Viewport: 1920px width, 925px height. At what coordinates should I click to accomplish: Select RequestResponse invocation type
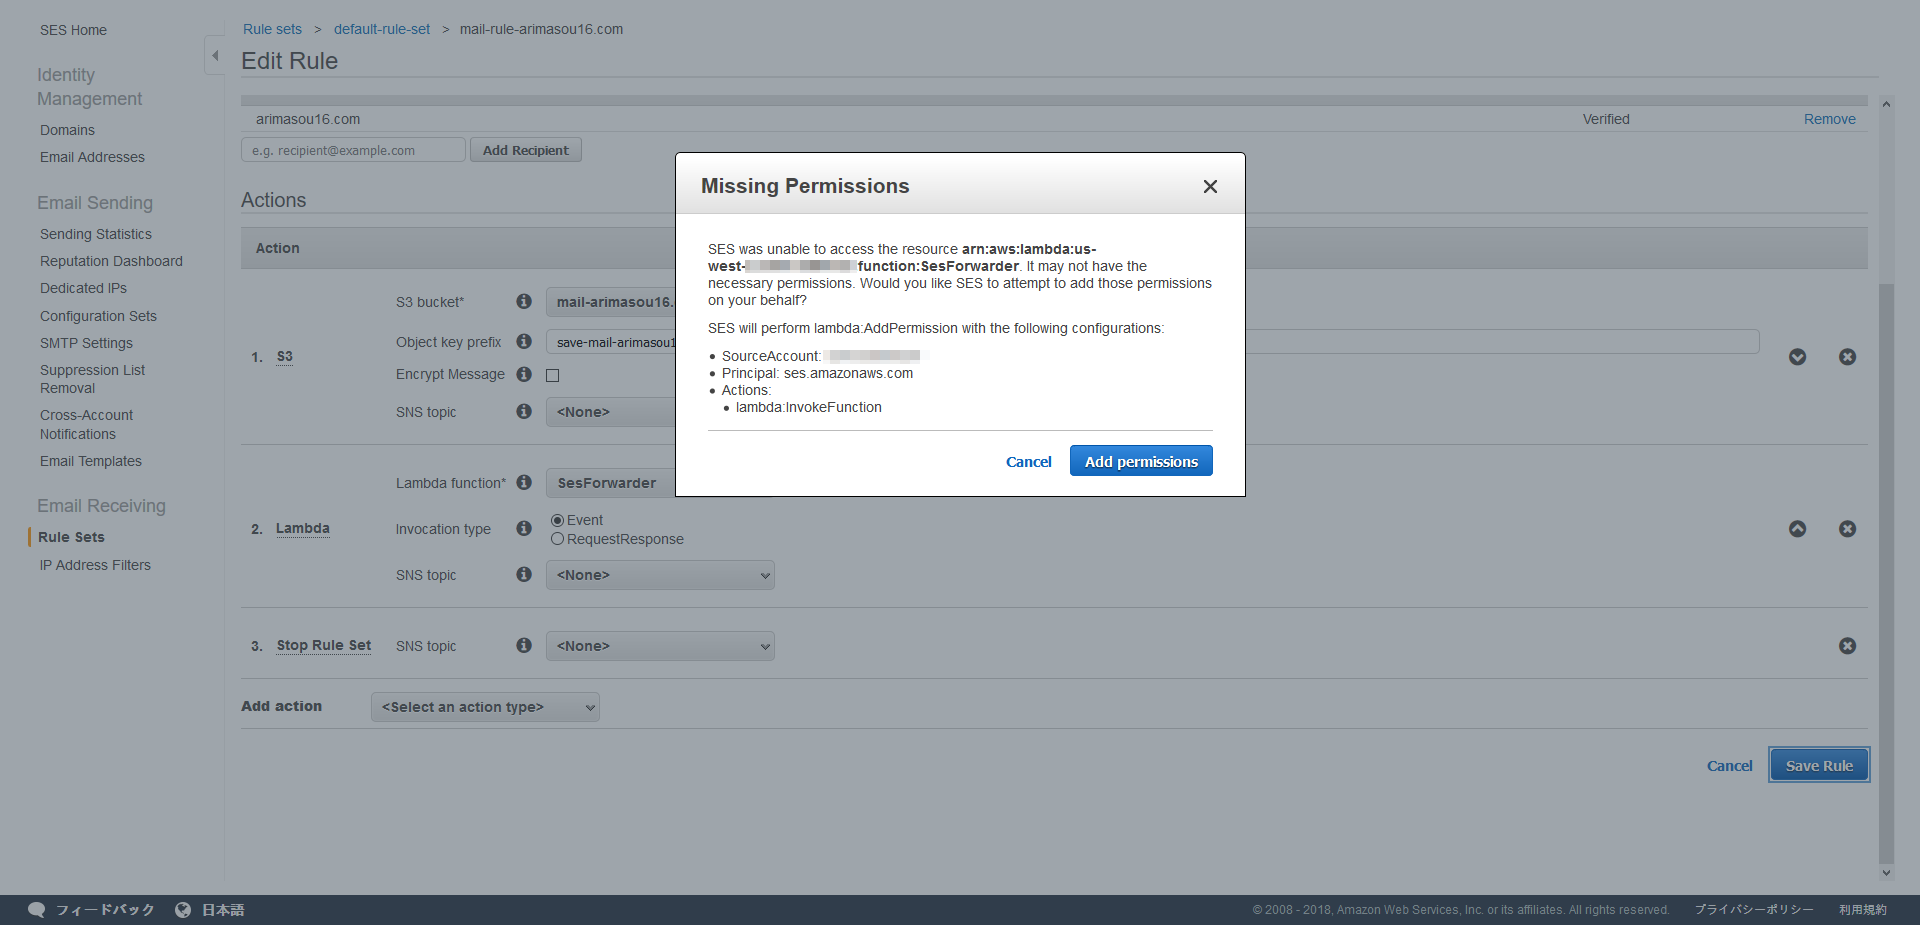pos(557,539)
